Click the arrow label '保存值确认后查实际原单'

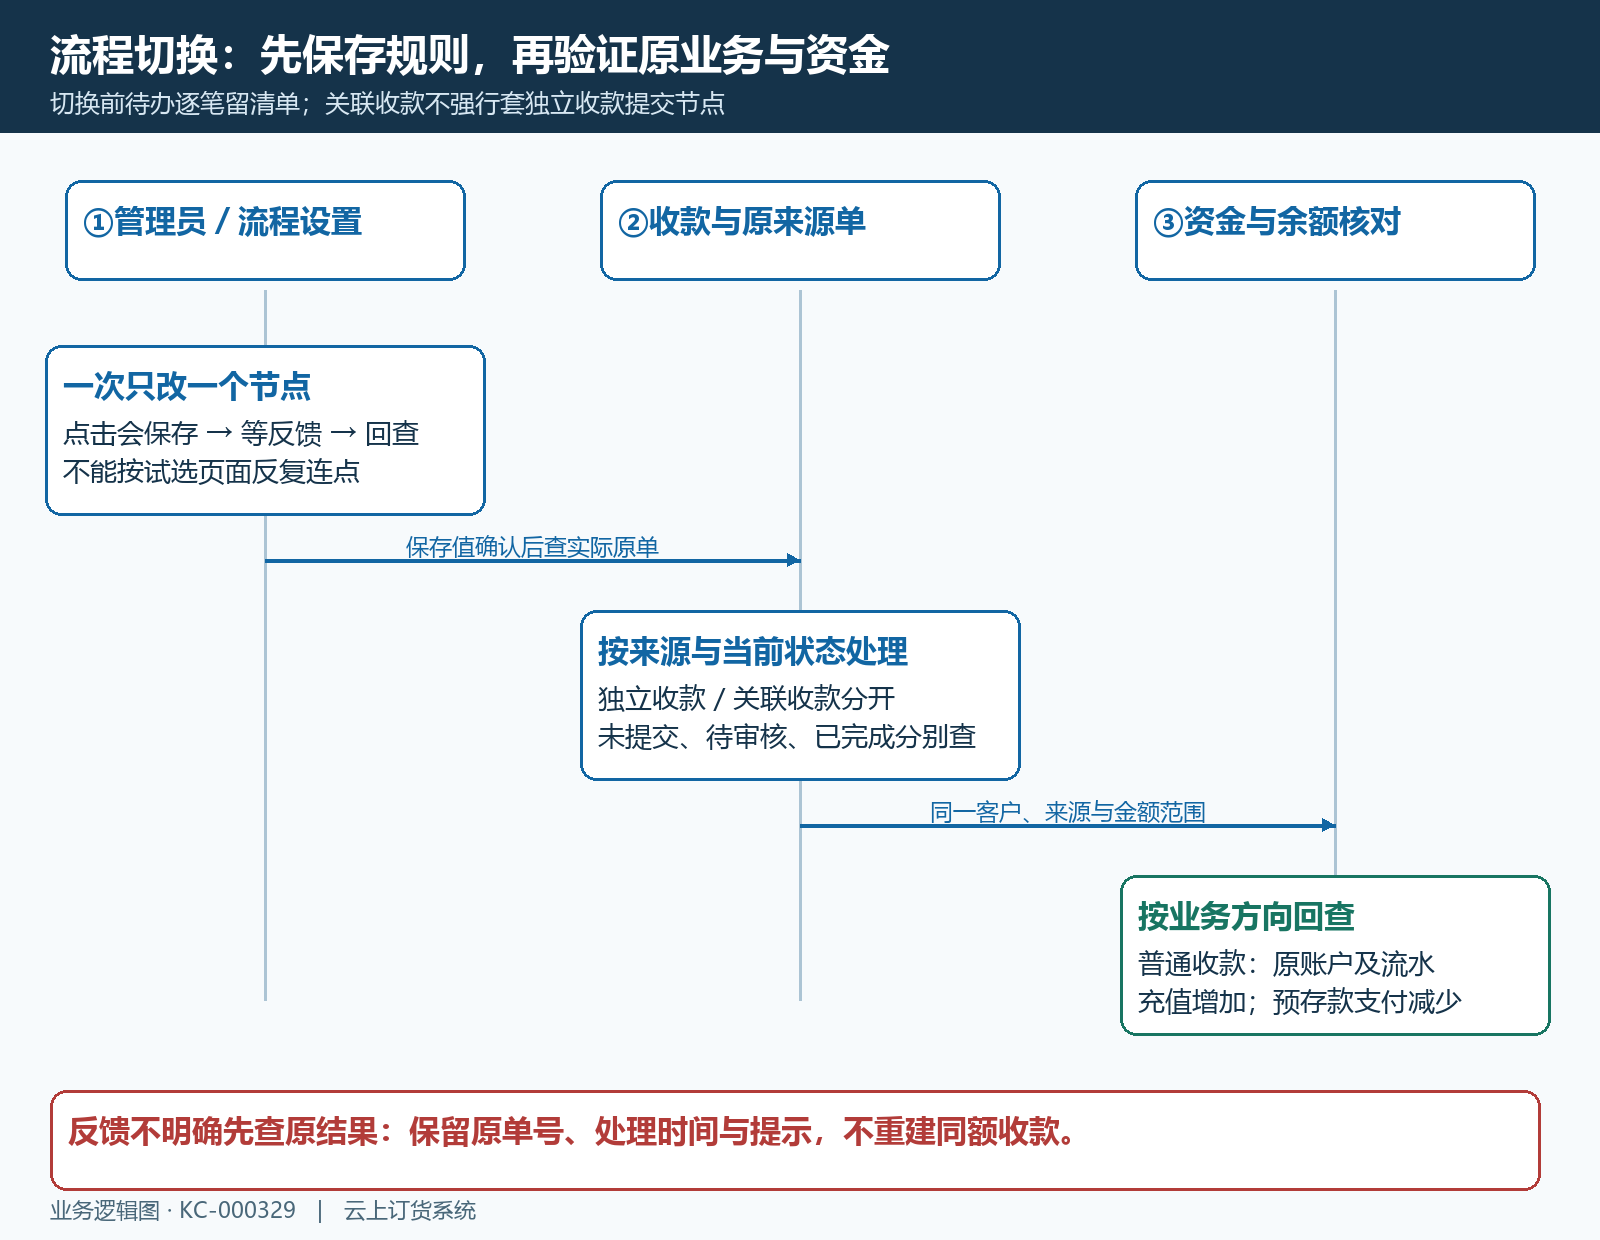tap(532, 547)
